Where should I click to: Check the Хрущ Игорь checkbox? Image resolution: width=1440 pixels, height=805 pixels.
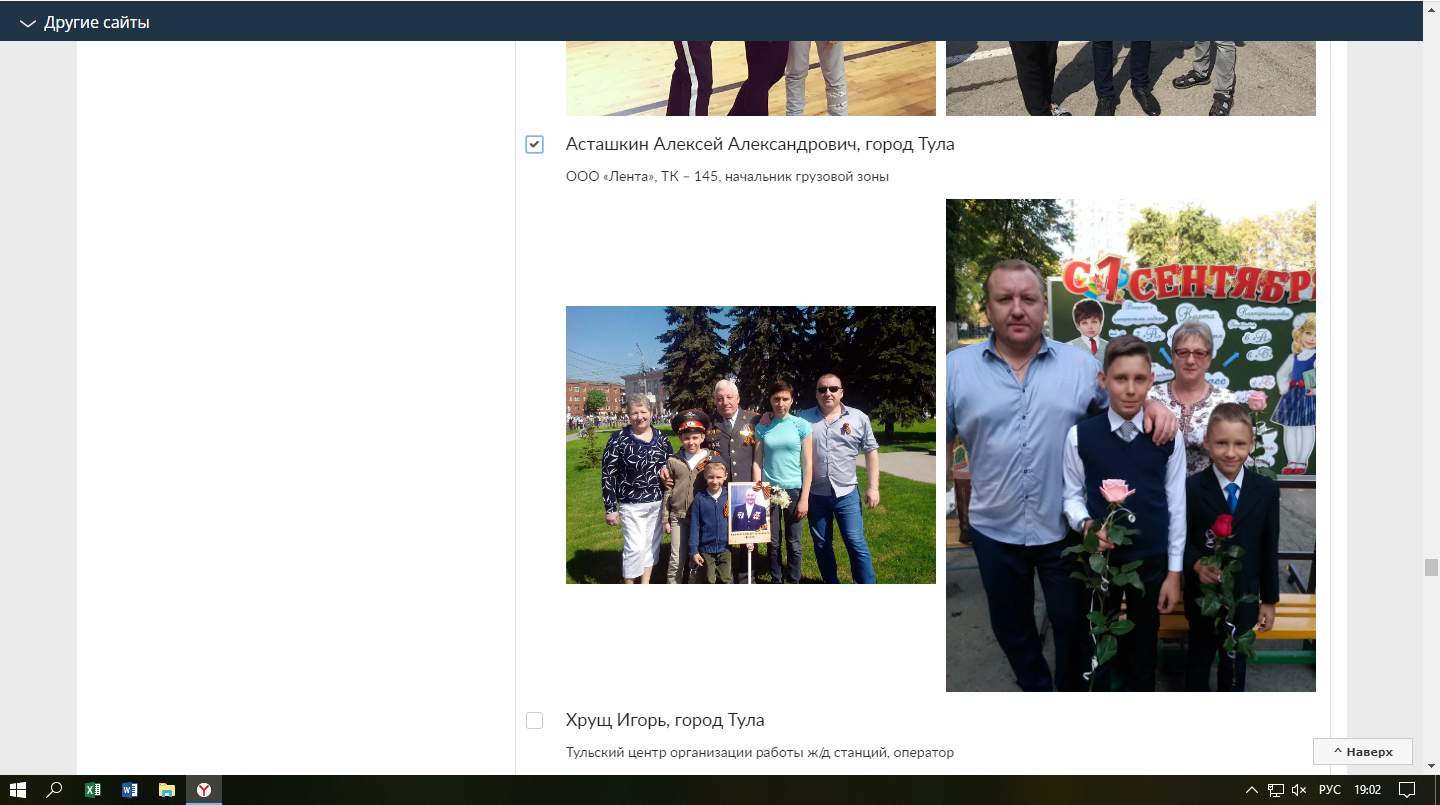click(x=534, y=721)
